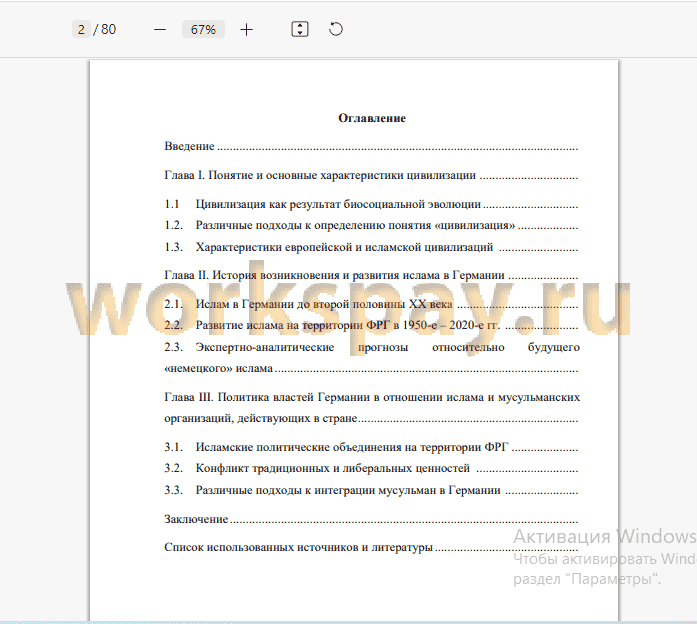Screen dimensions: 697x624
Task: Open "Глава I. Понятие и основные характеристики цивилизации"
Action: [371, 175]
